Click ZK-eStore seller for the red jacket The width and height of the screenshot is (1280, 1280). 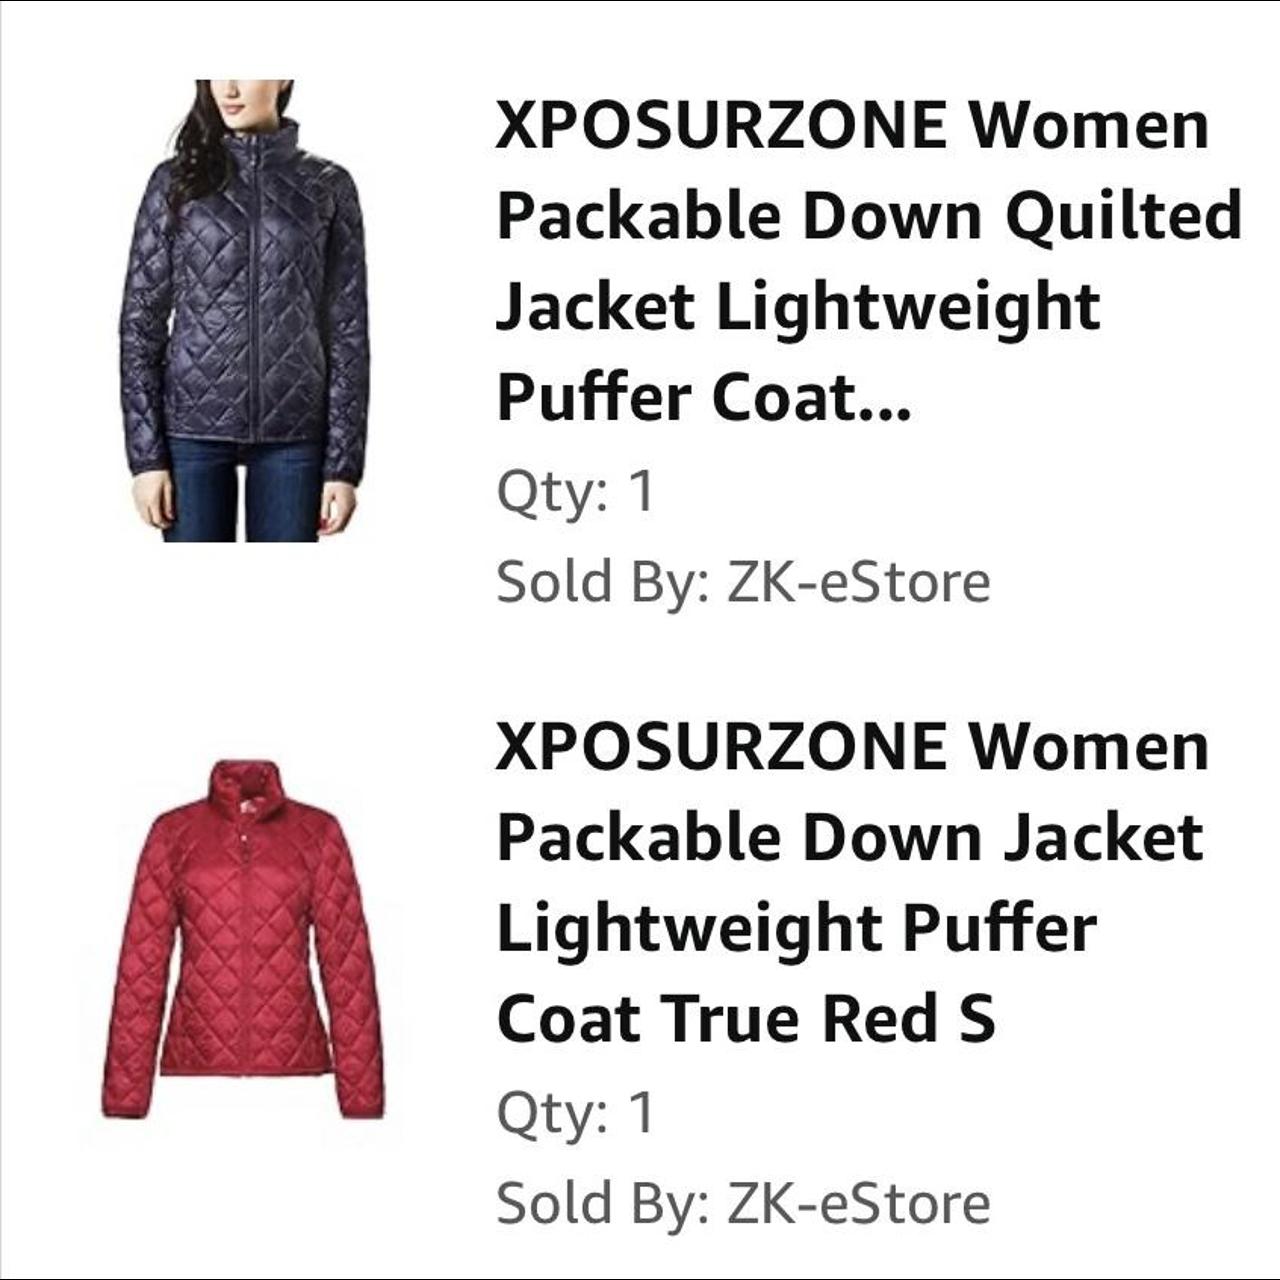[858, 1202]
